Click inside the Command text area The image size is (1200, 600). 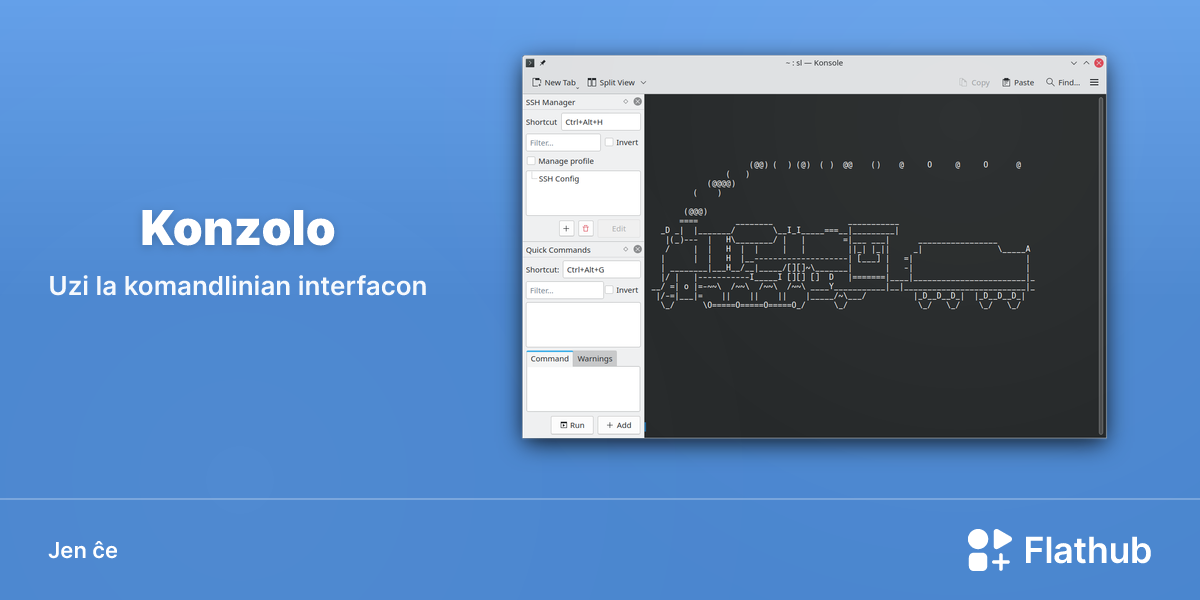point(583,389)
